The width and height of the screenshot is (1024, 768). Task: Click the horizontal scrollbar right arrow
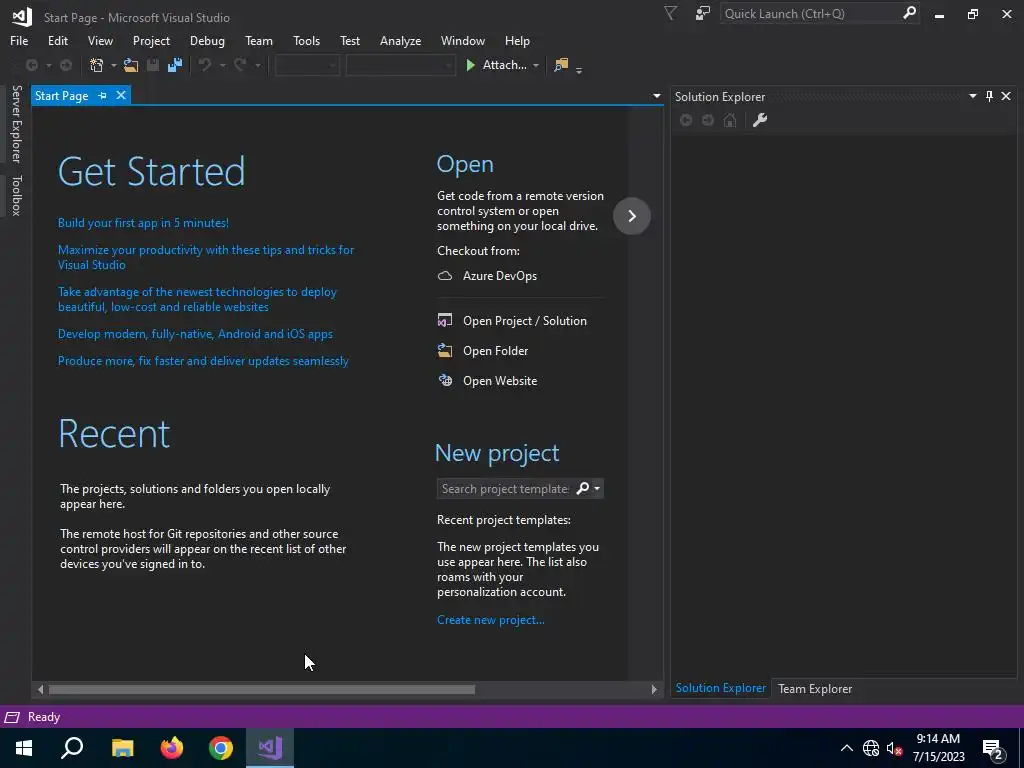pos(654,689)
